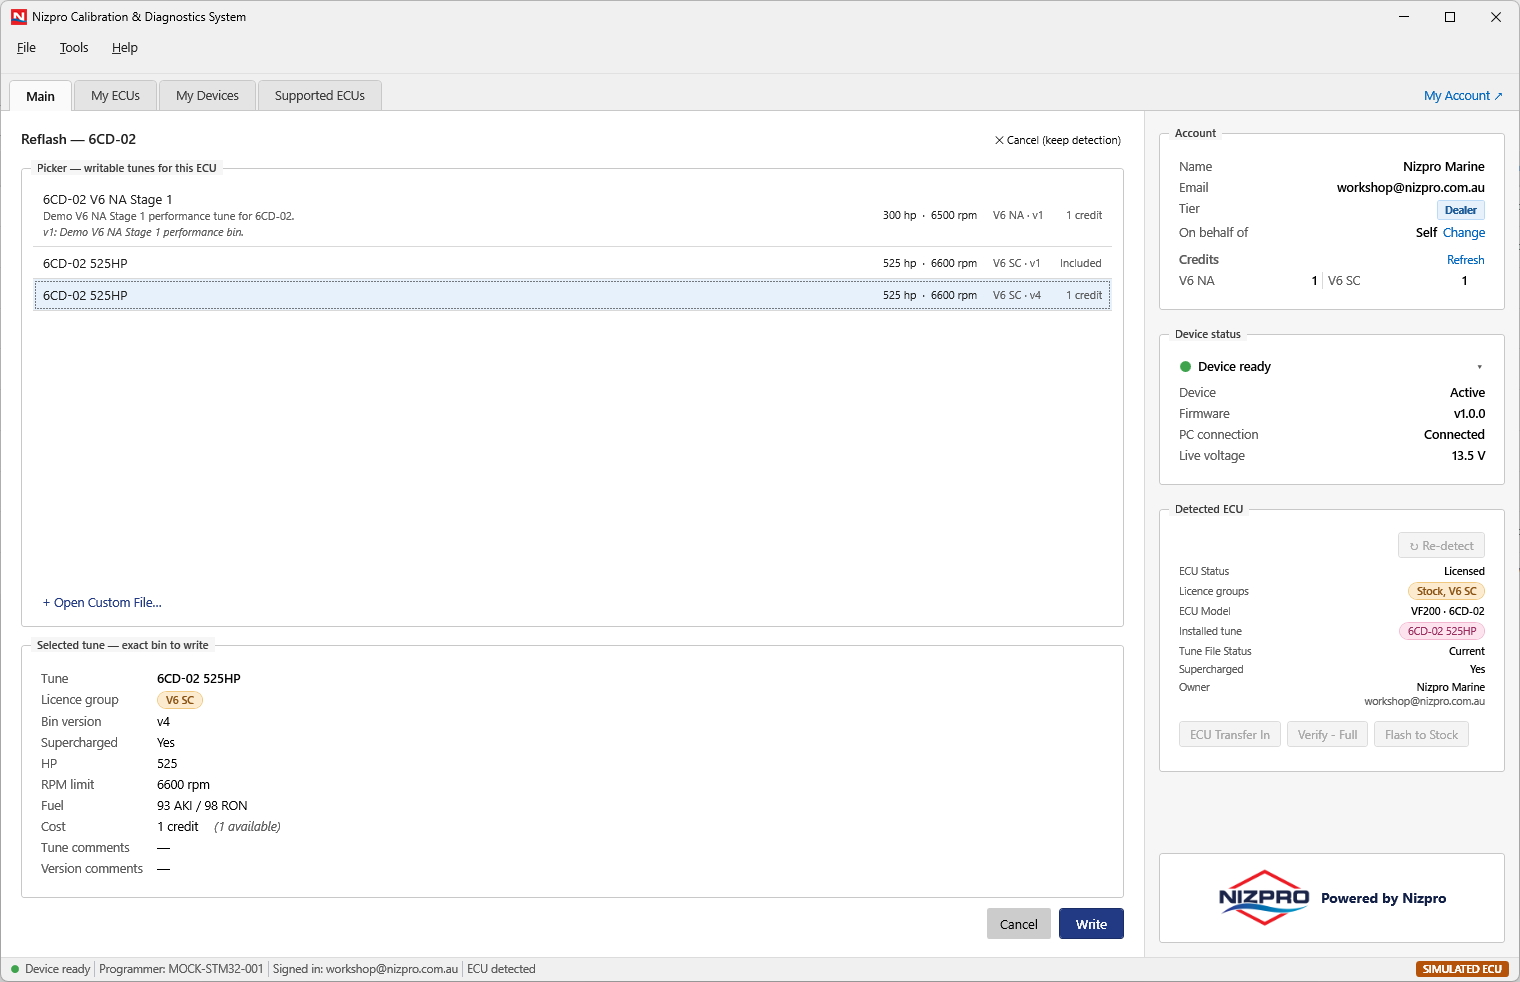Click the 6CD-02 525HP installed tune badge
Image resolution: width=1520 pixels, height=982 pixels.
click(x=1442, y=631)
